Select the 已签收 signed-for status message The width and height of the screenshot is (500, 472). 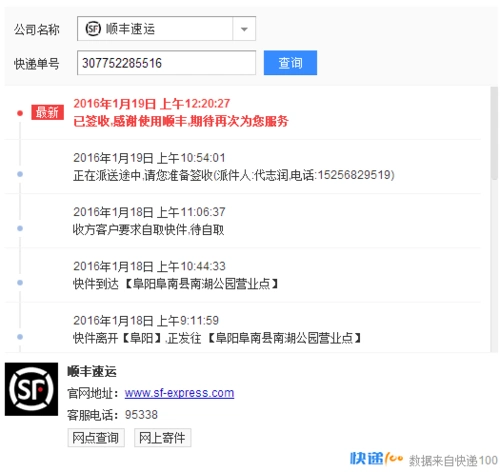(x=181, y=121)
